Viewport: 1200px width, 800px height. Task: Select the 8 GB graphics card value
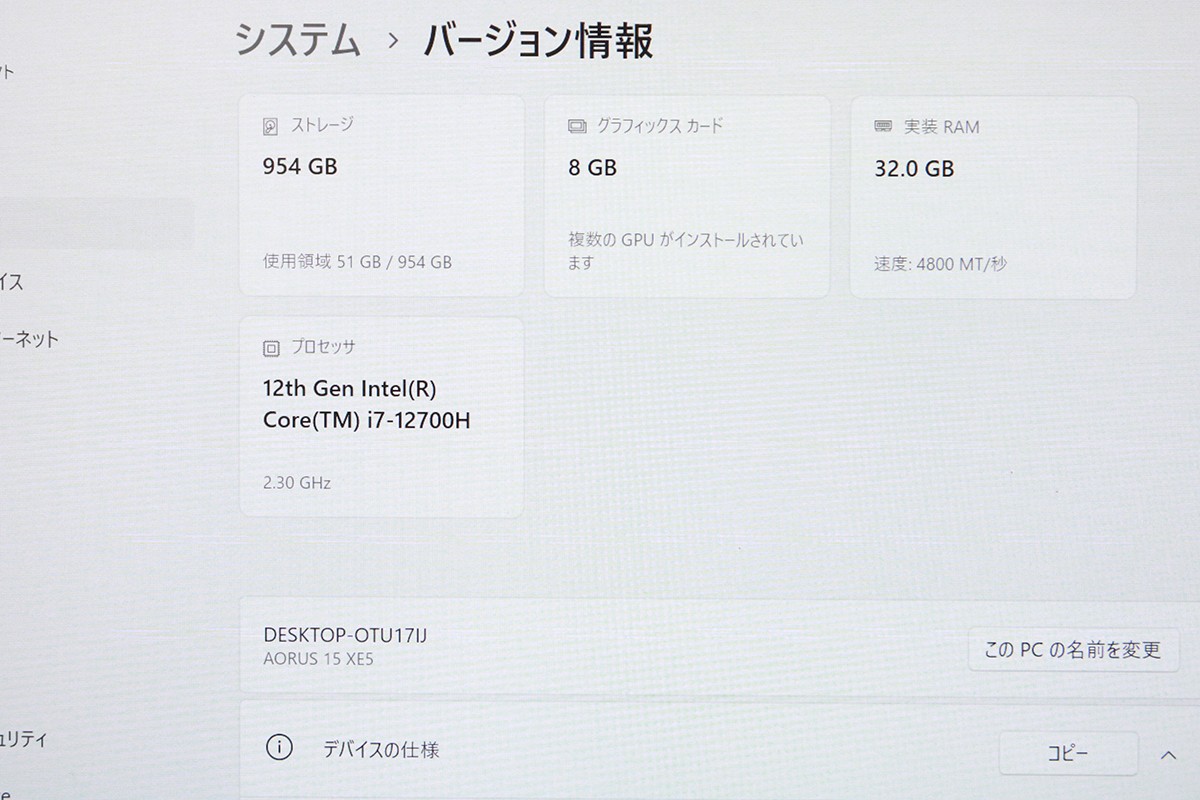(x=592, y=168)
